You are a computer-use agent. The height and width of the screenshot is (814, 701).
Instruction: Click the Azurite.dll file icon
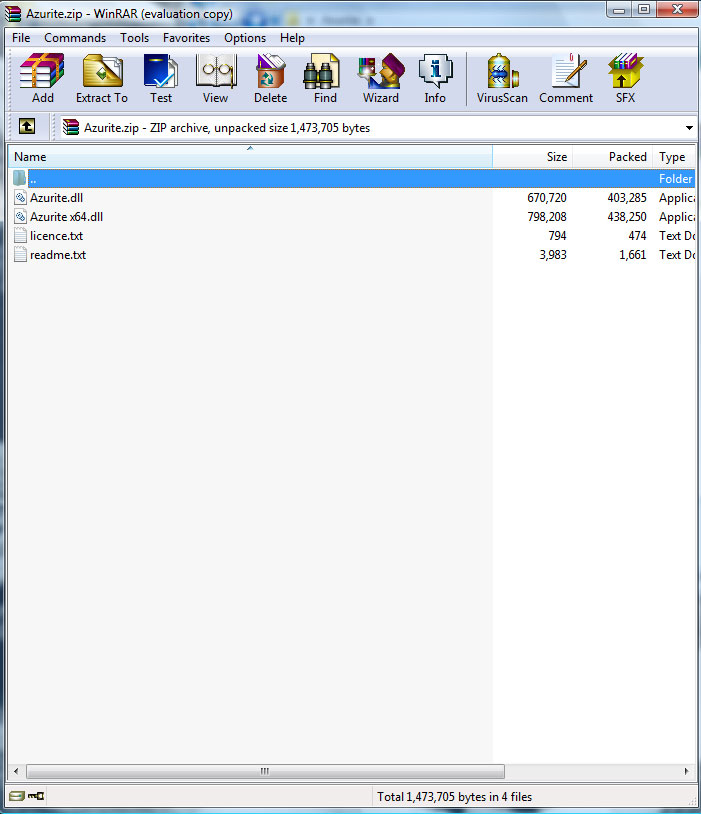click(x=20, y=198)
